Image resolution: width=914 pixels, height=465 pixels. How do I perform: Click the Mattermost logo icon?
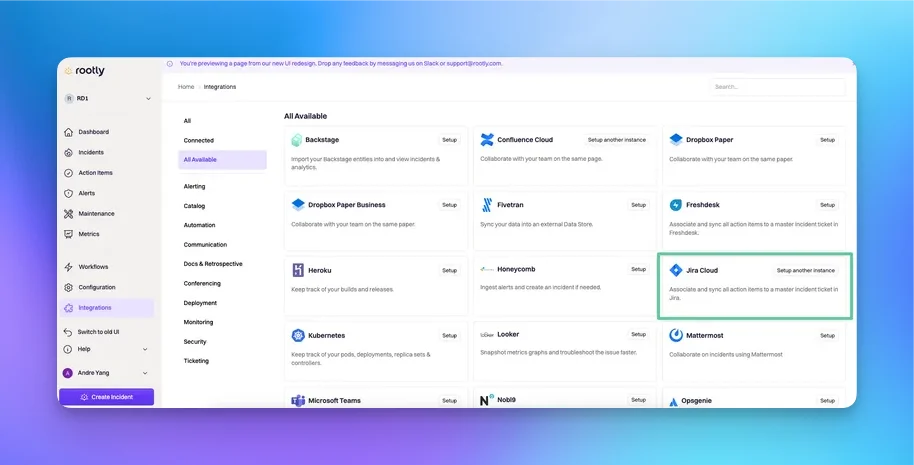[x=676, y=335]
